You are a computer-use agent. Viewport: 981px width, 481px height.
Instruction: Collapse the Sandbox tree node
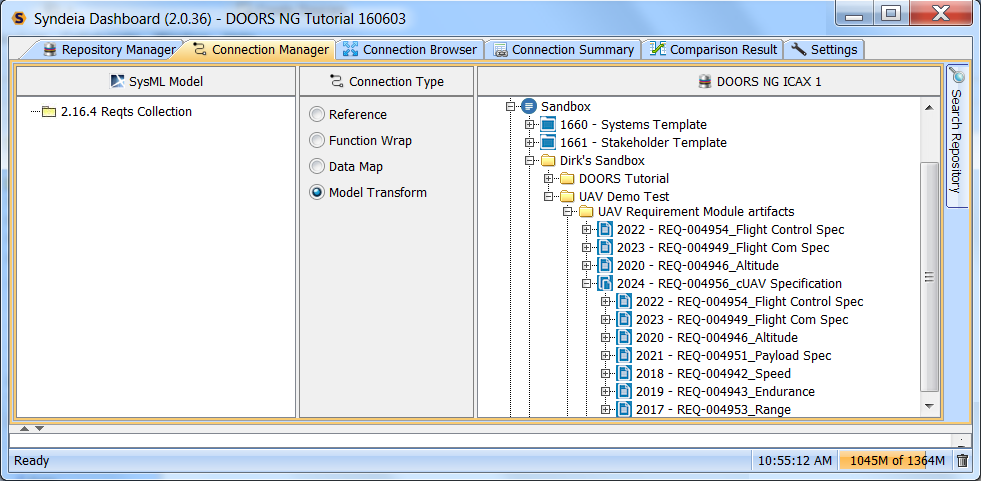[x=511, y=107]
